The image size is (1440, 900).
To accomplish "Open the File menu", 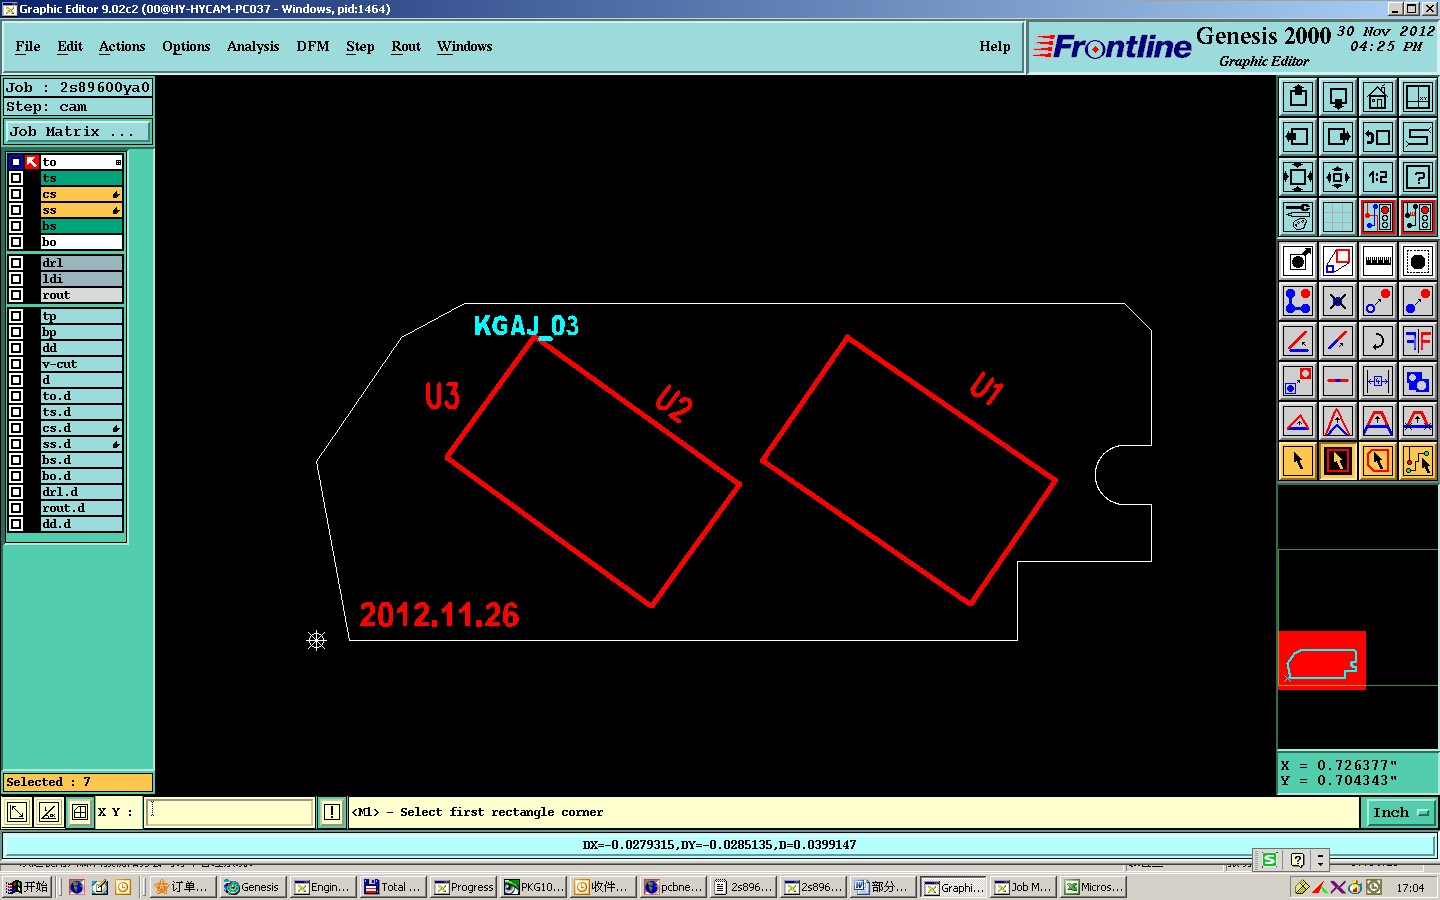I will point(28,47).
